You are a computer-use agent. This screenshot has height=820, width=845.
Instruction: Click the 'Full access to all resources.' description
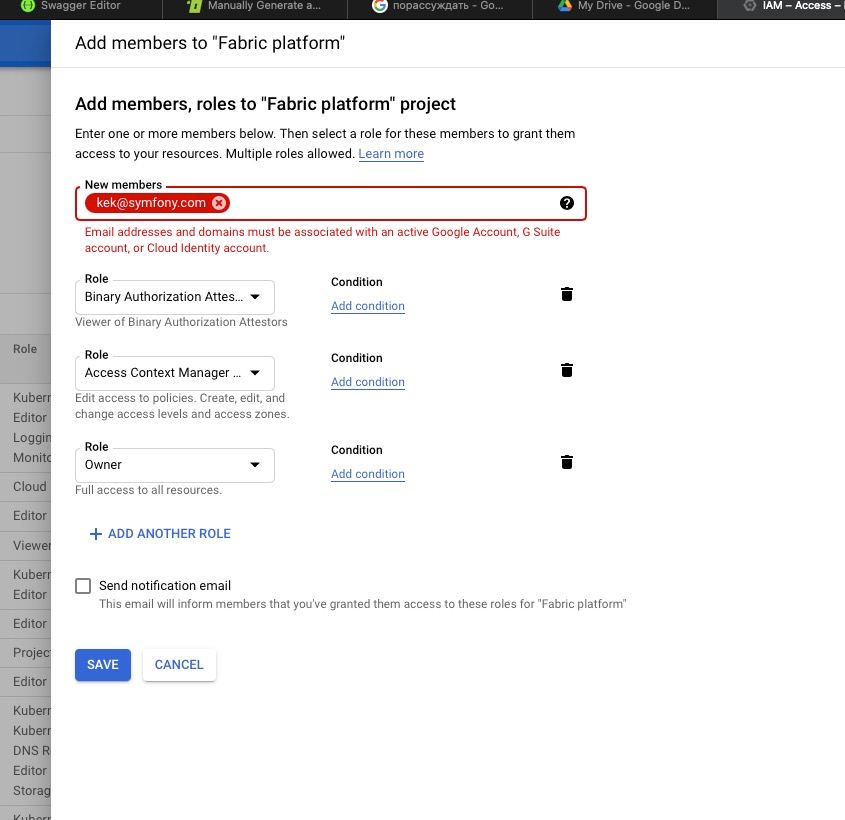tap(148, 490)
